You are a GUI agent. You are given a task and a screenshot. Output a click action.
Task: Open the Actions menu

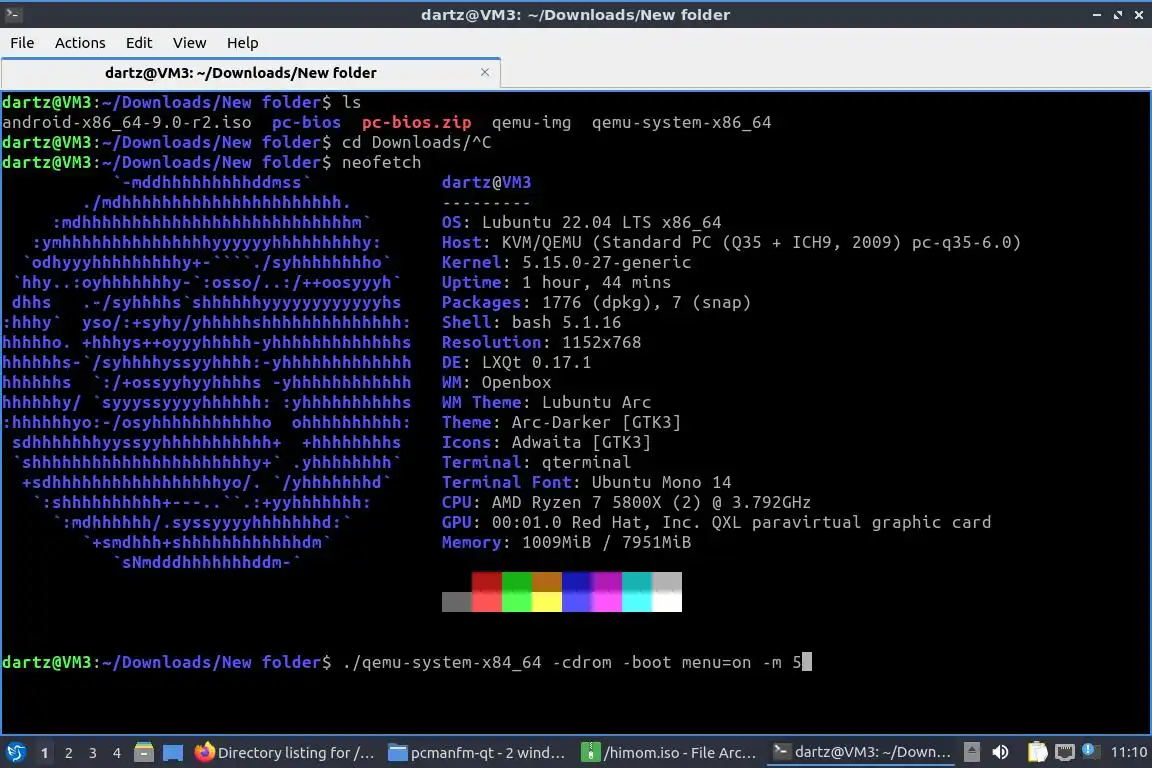pyautogui.click(x=80, y=43)
